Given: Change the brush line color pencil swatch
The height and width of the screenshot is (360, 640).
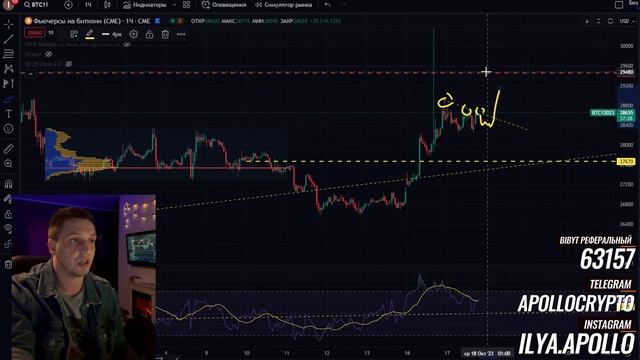Looking at the screenshot, I should [x=90, y=34].
